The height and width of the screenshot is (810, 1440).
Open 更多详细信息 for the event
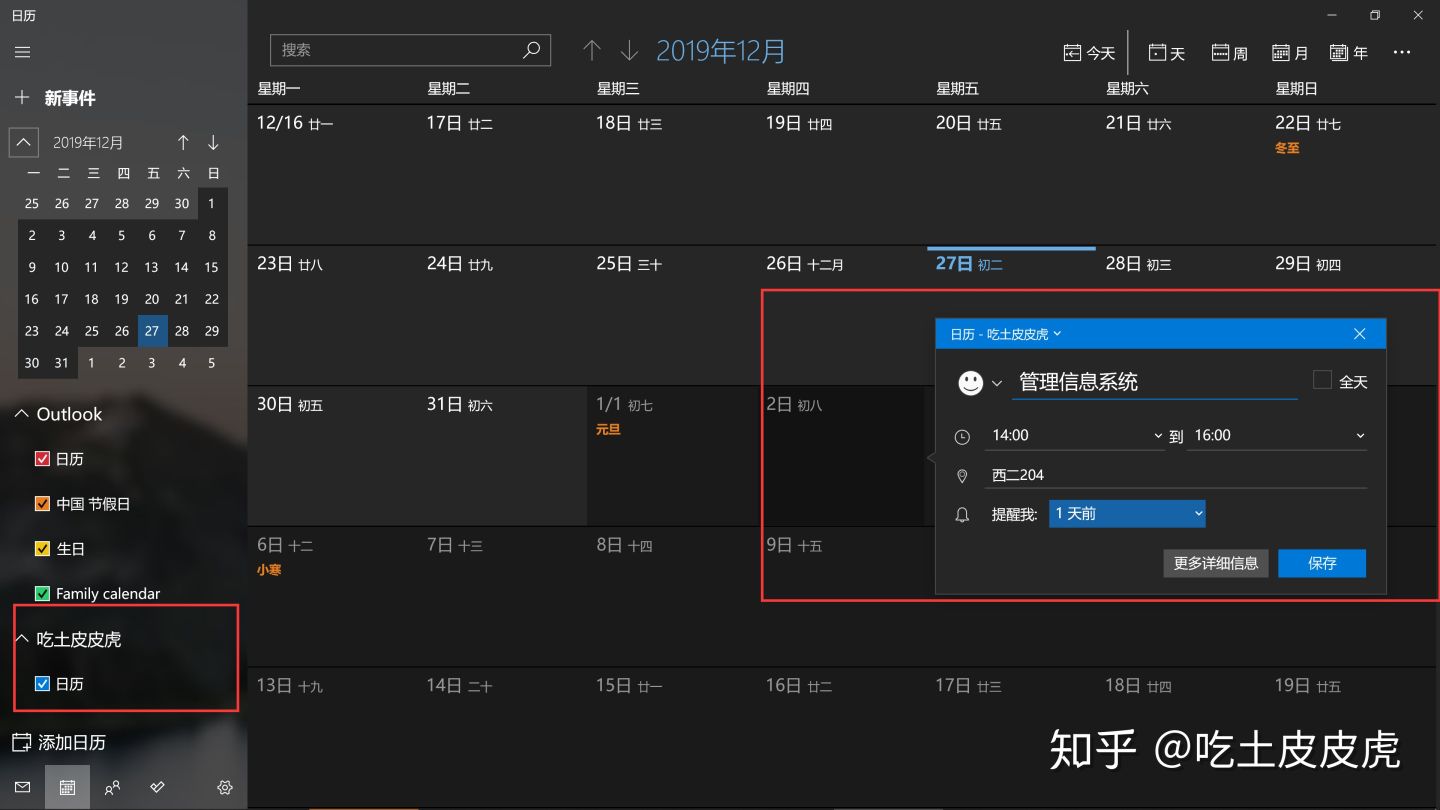pos(1215,563)
